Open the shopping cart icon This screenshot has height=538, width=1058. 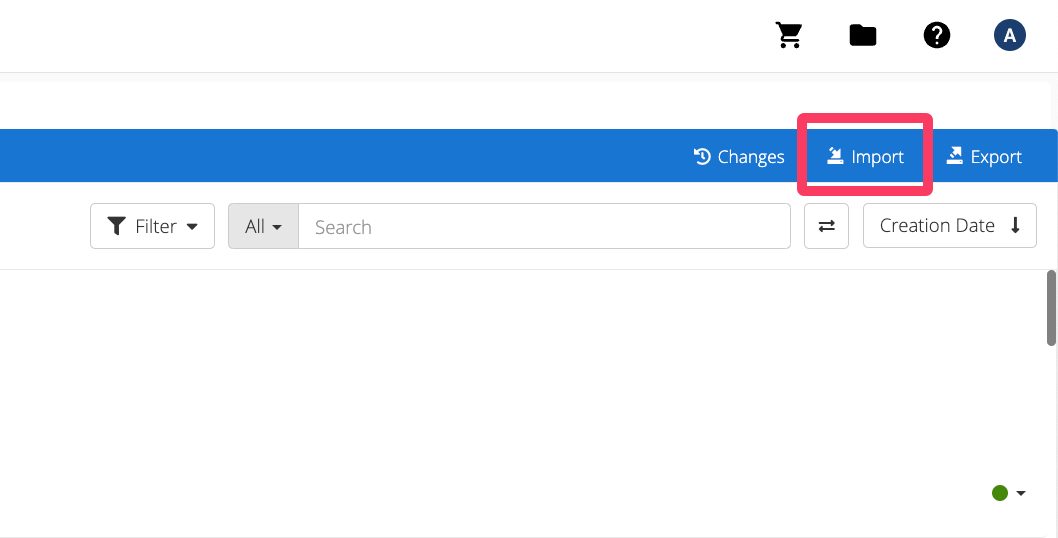pyautogui.click(x=788, y=35)
